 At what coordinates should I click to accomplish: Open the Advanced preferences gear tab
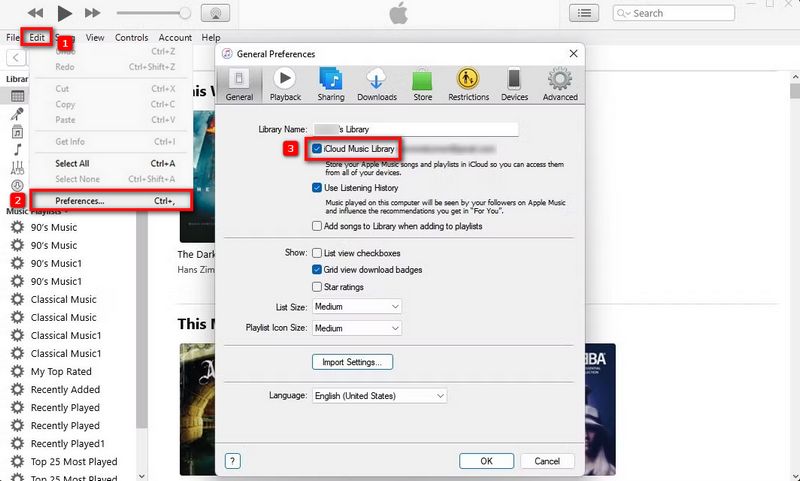pos(560,84)
